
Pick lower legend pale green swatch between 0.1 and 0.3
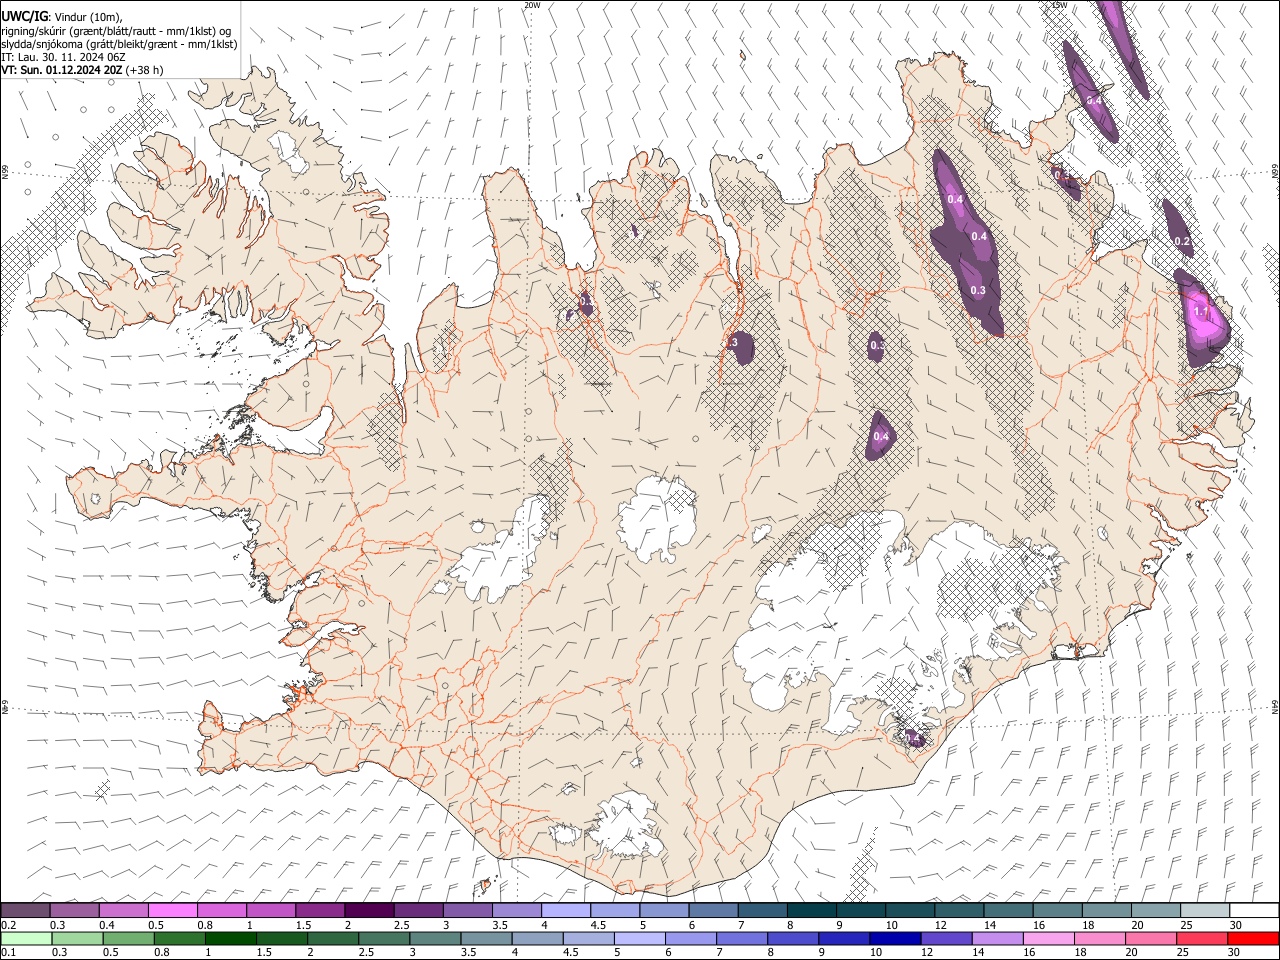coord(26,938)
